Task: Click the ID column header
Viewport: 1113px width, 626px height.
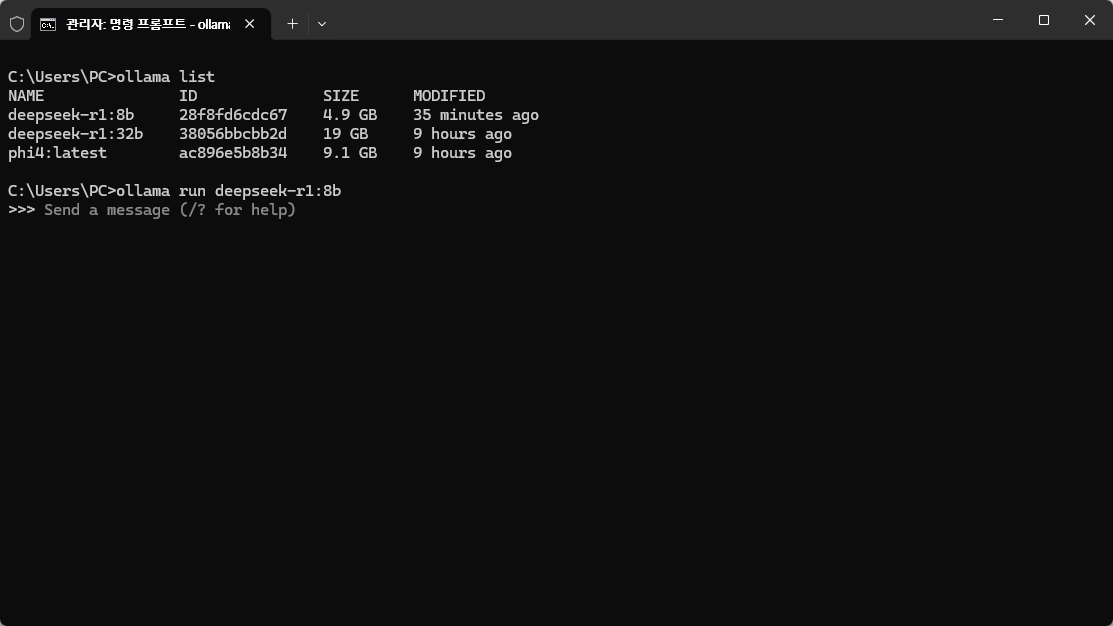Action: tap(188, 96)
